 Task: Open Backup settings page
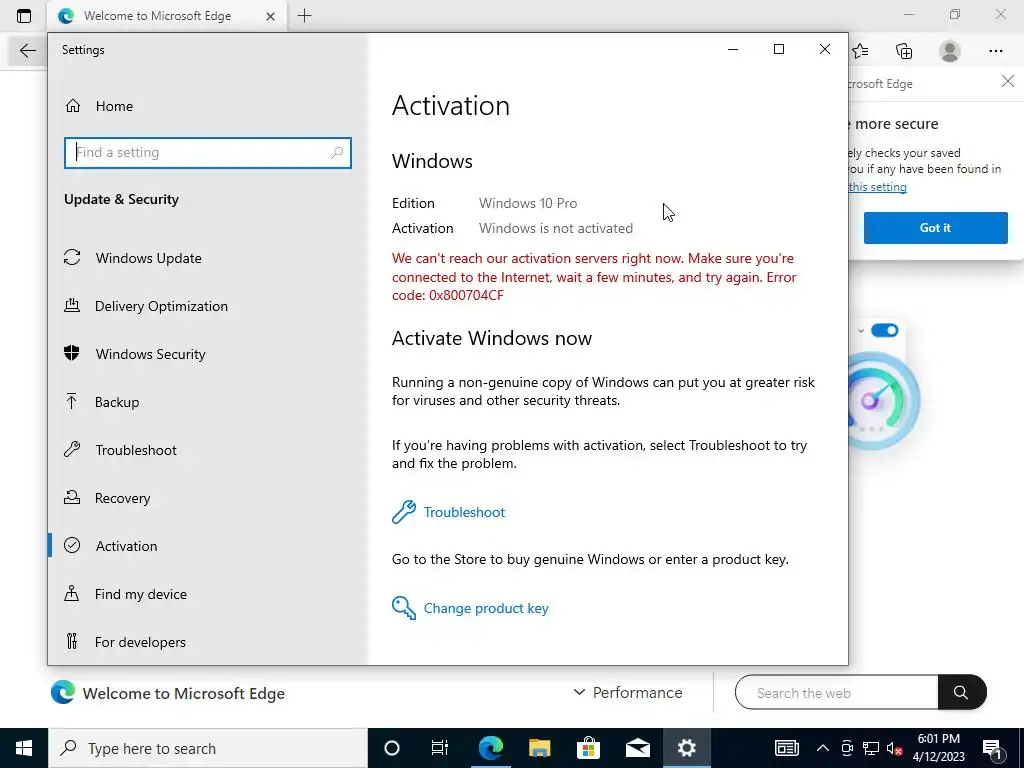pyautogui.click(x=117, y=402)
